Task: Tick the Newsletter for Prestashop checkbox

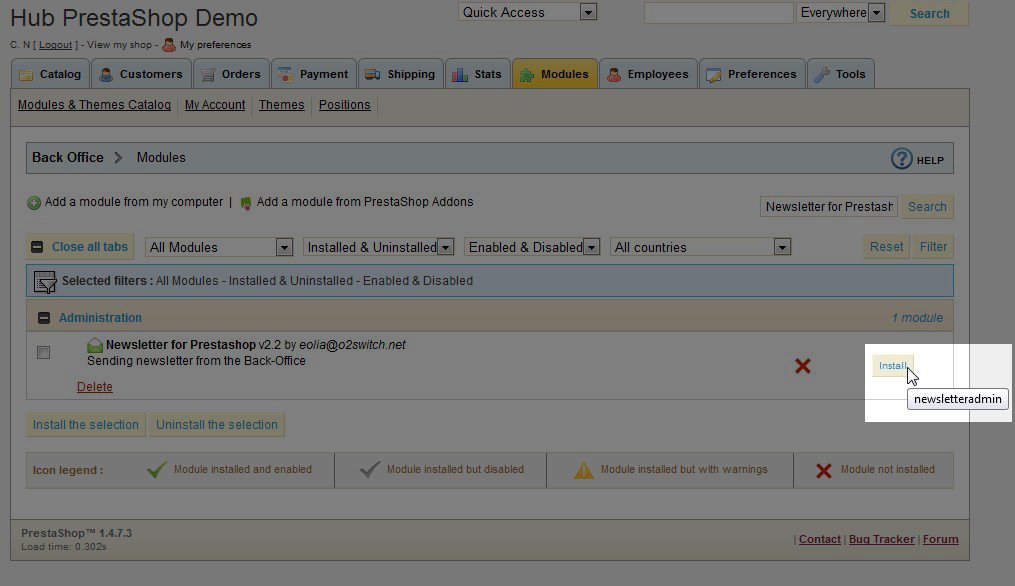Action: [43, 353]
